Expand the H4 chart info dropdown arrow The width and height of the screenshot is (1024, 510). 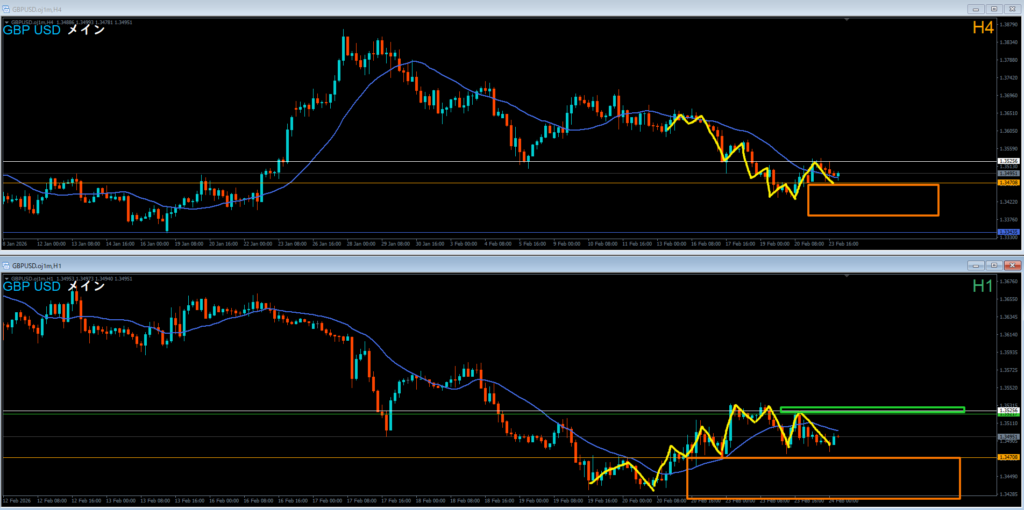click(6, 20)
